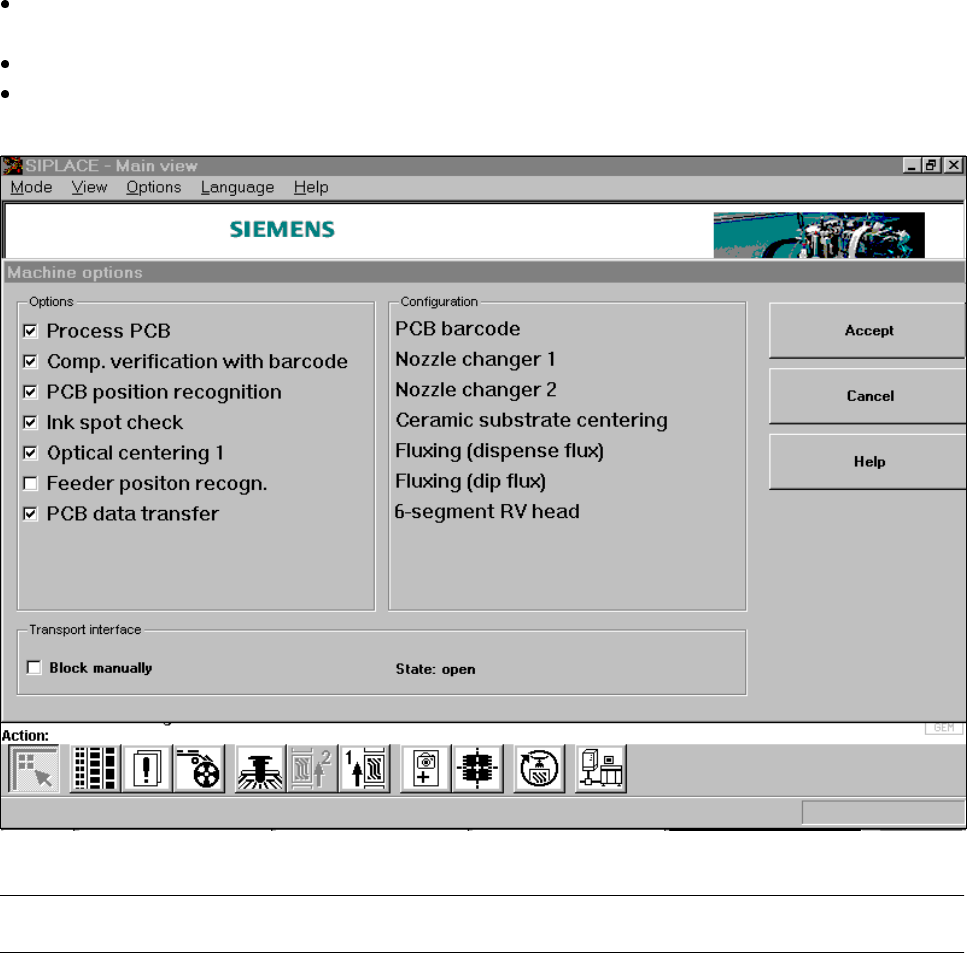The height and width of the screenshot is (953, 967).
Task: Click the Cancel button
Action: coord(868,396)
